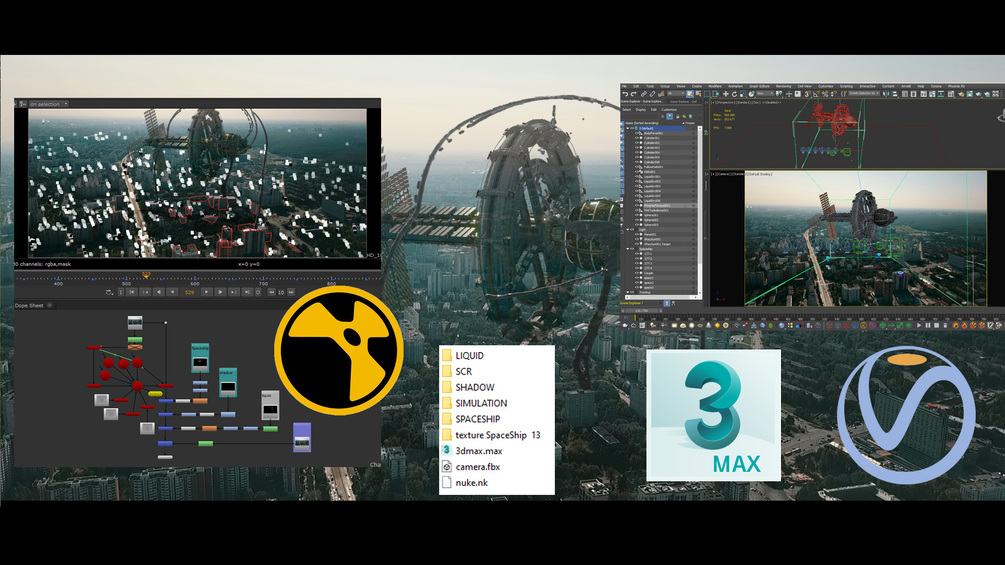
Task: Select the Select and Move tool
Action: 726,94
